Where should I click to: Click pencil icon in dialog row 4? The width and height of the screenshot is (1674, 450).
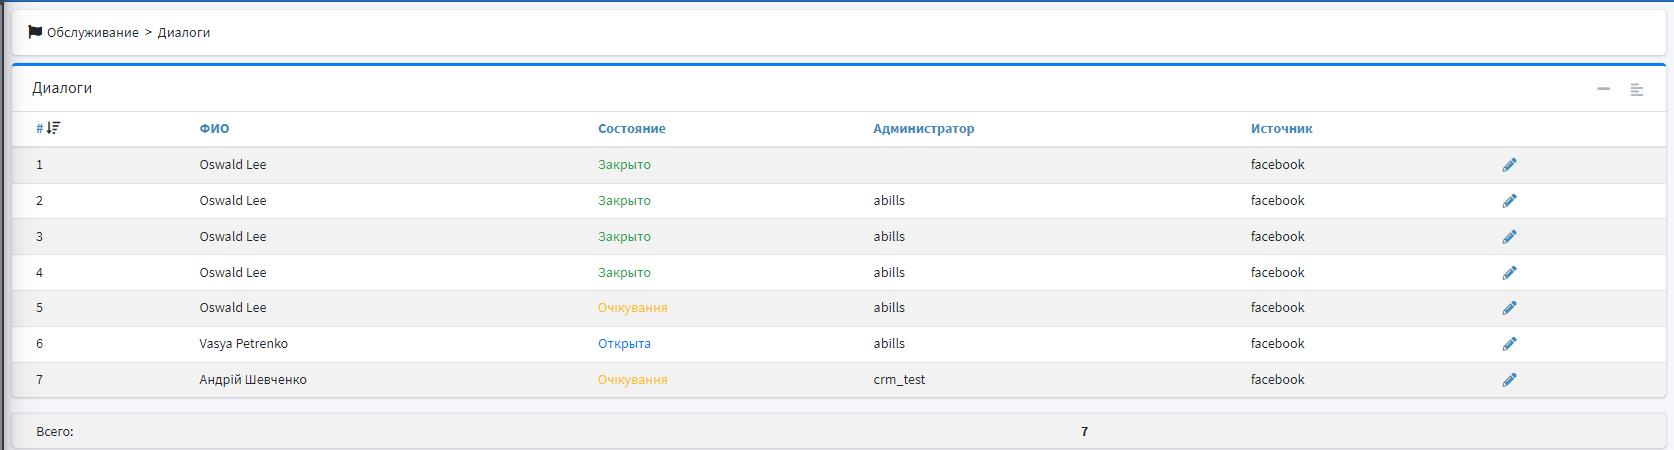click(1509, 273)
